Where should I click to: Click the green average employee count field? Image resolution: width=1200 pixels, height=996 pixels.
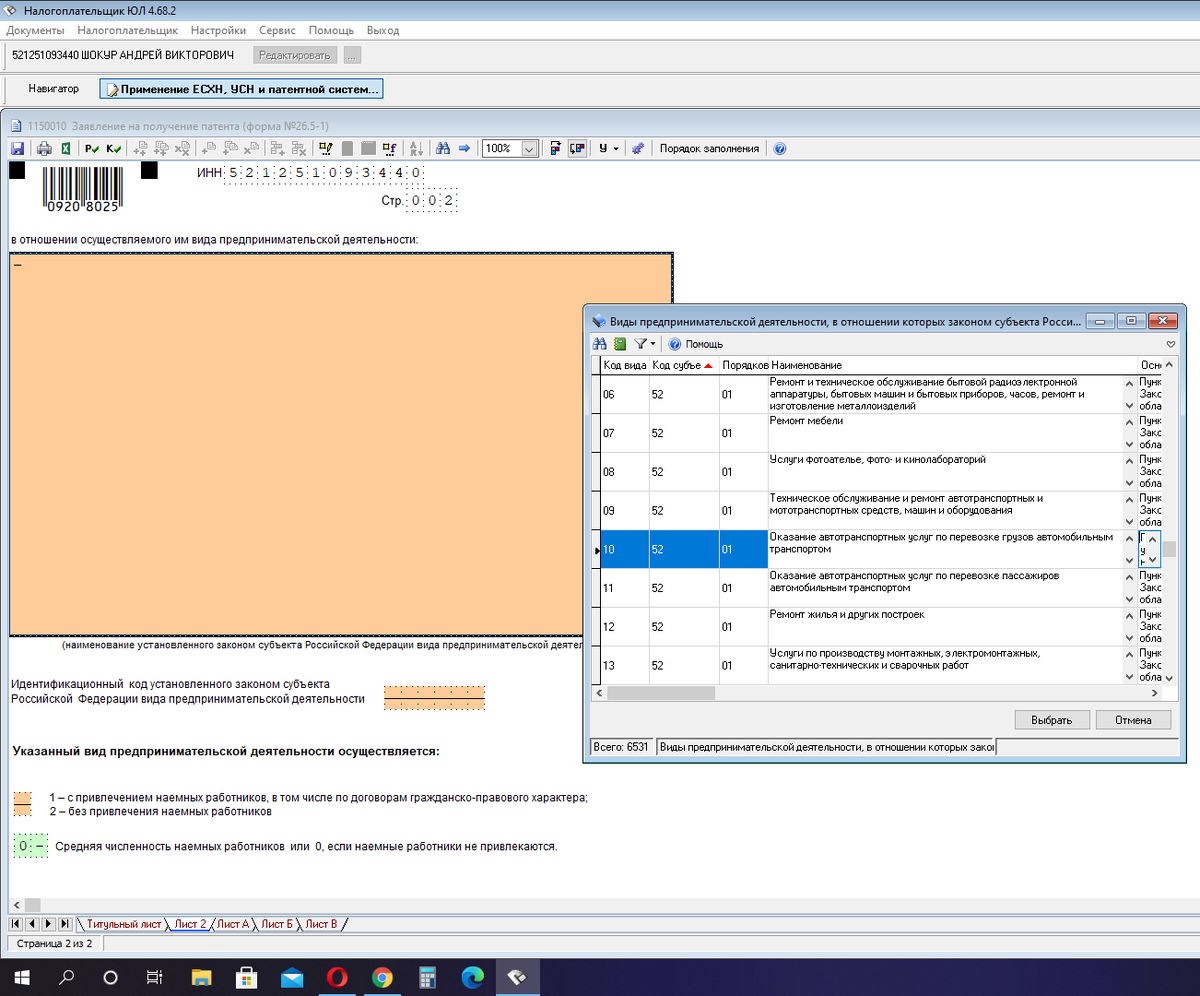30,847
